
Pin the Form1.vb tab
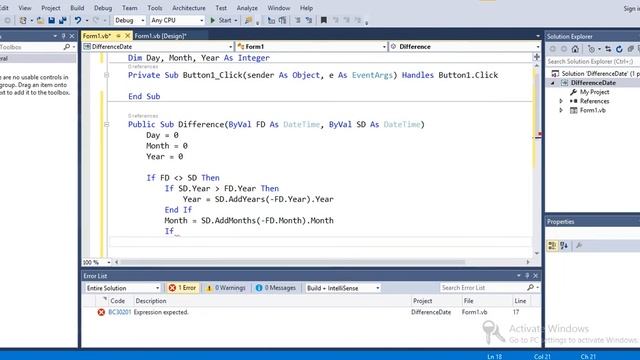118,36
